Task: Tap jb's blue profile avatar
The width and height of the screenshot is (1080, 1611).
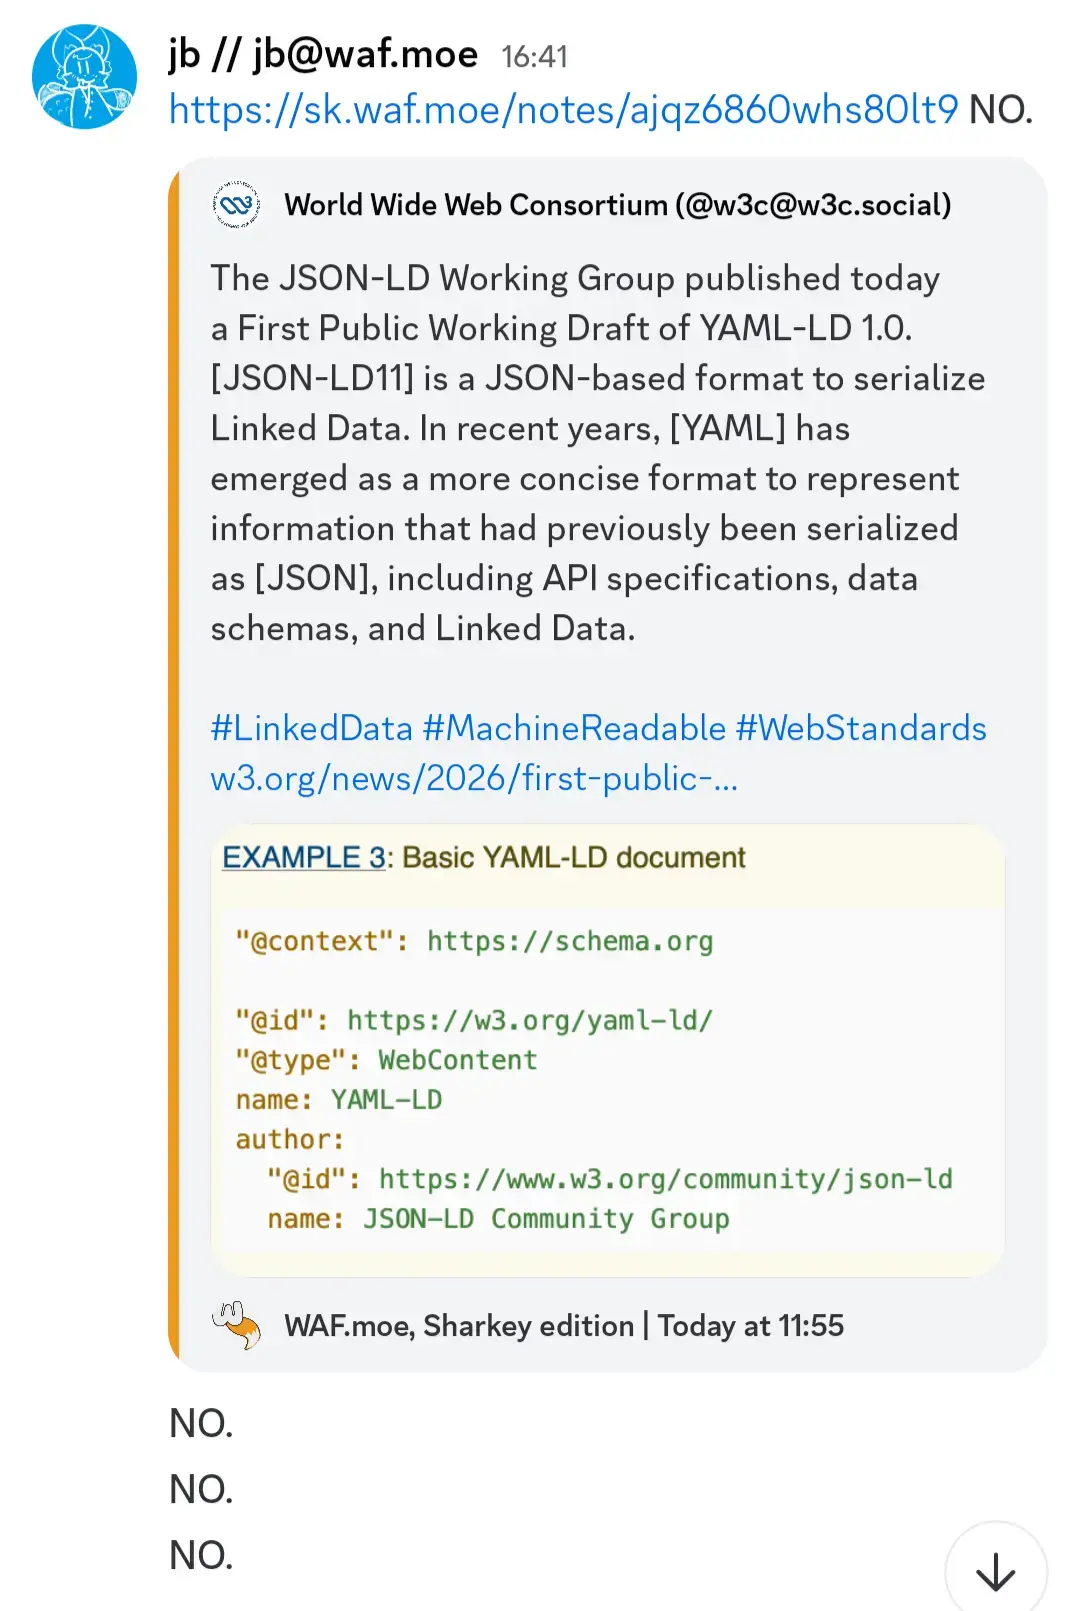Action: pos(84,77)
